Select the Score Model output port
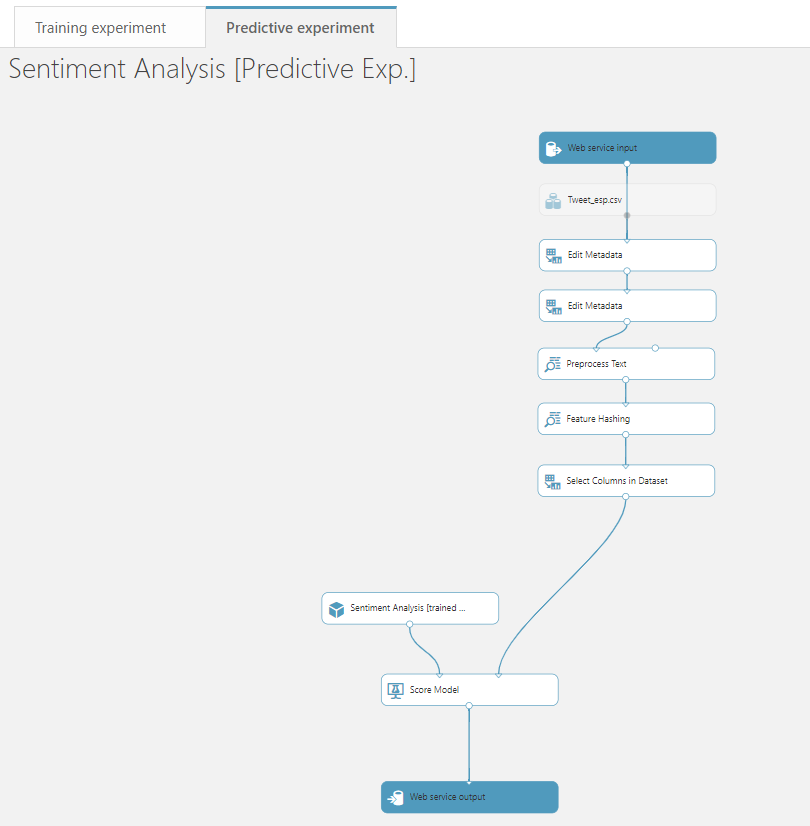The image size is (810, 826). pos(469,706)
